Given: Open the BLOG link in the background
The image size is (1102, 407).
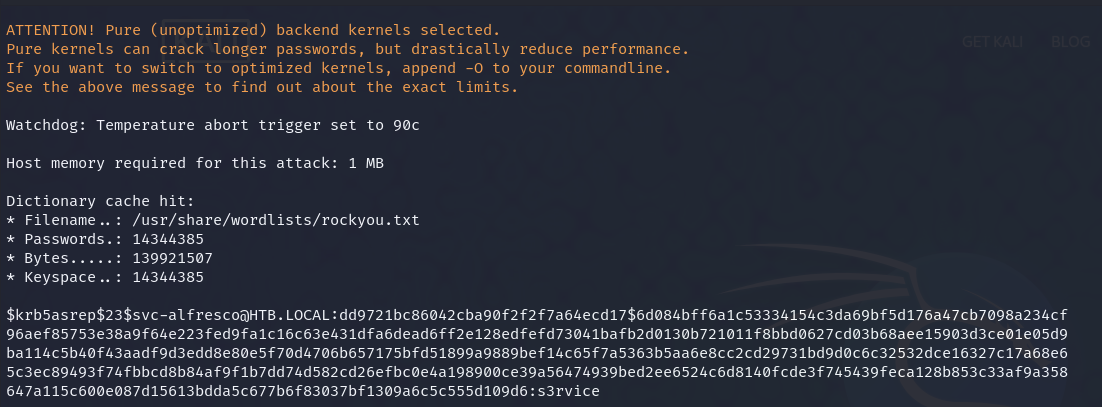Looking at the screenshot, I should [x=1070, y=41].
